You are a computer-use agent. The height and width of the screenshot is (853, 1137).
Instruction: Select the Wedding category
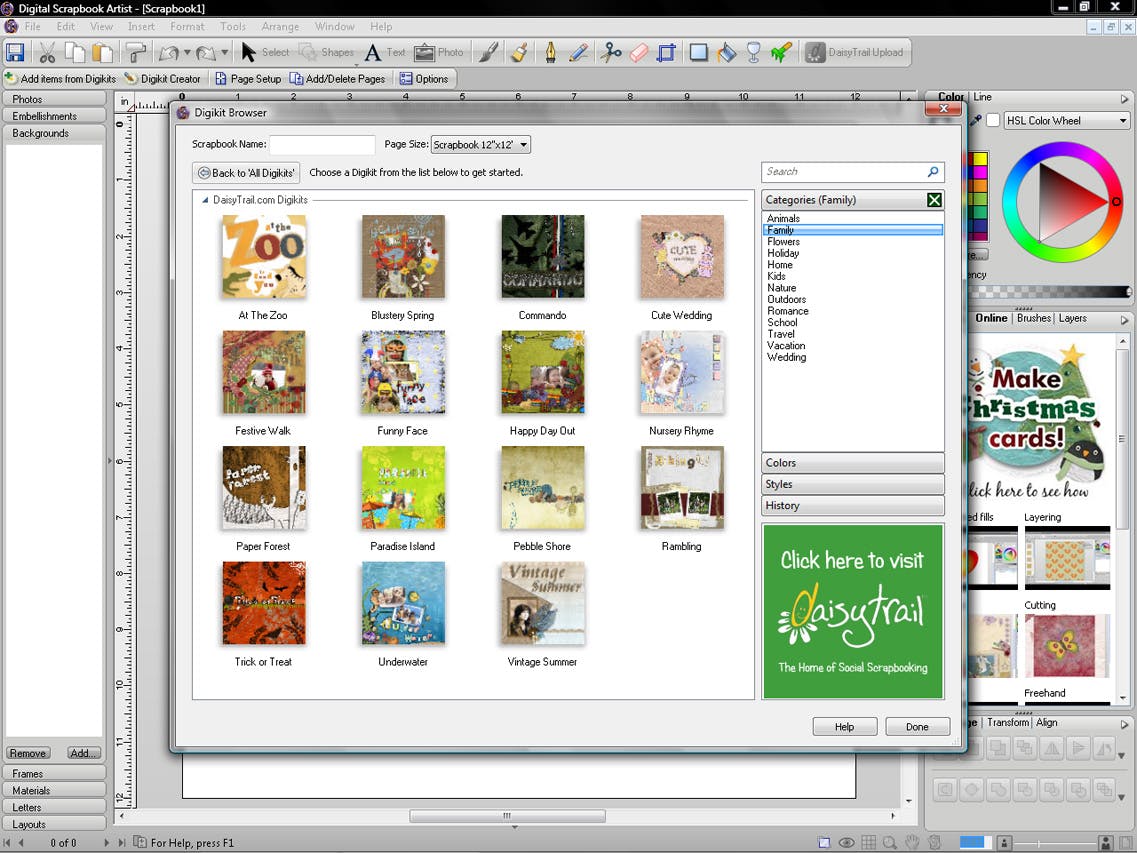(787, 357)
